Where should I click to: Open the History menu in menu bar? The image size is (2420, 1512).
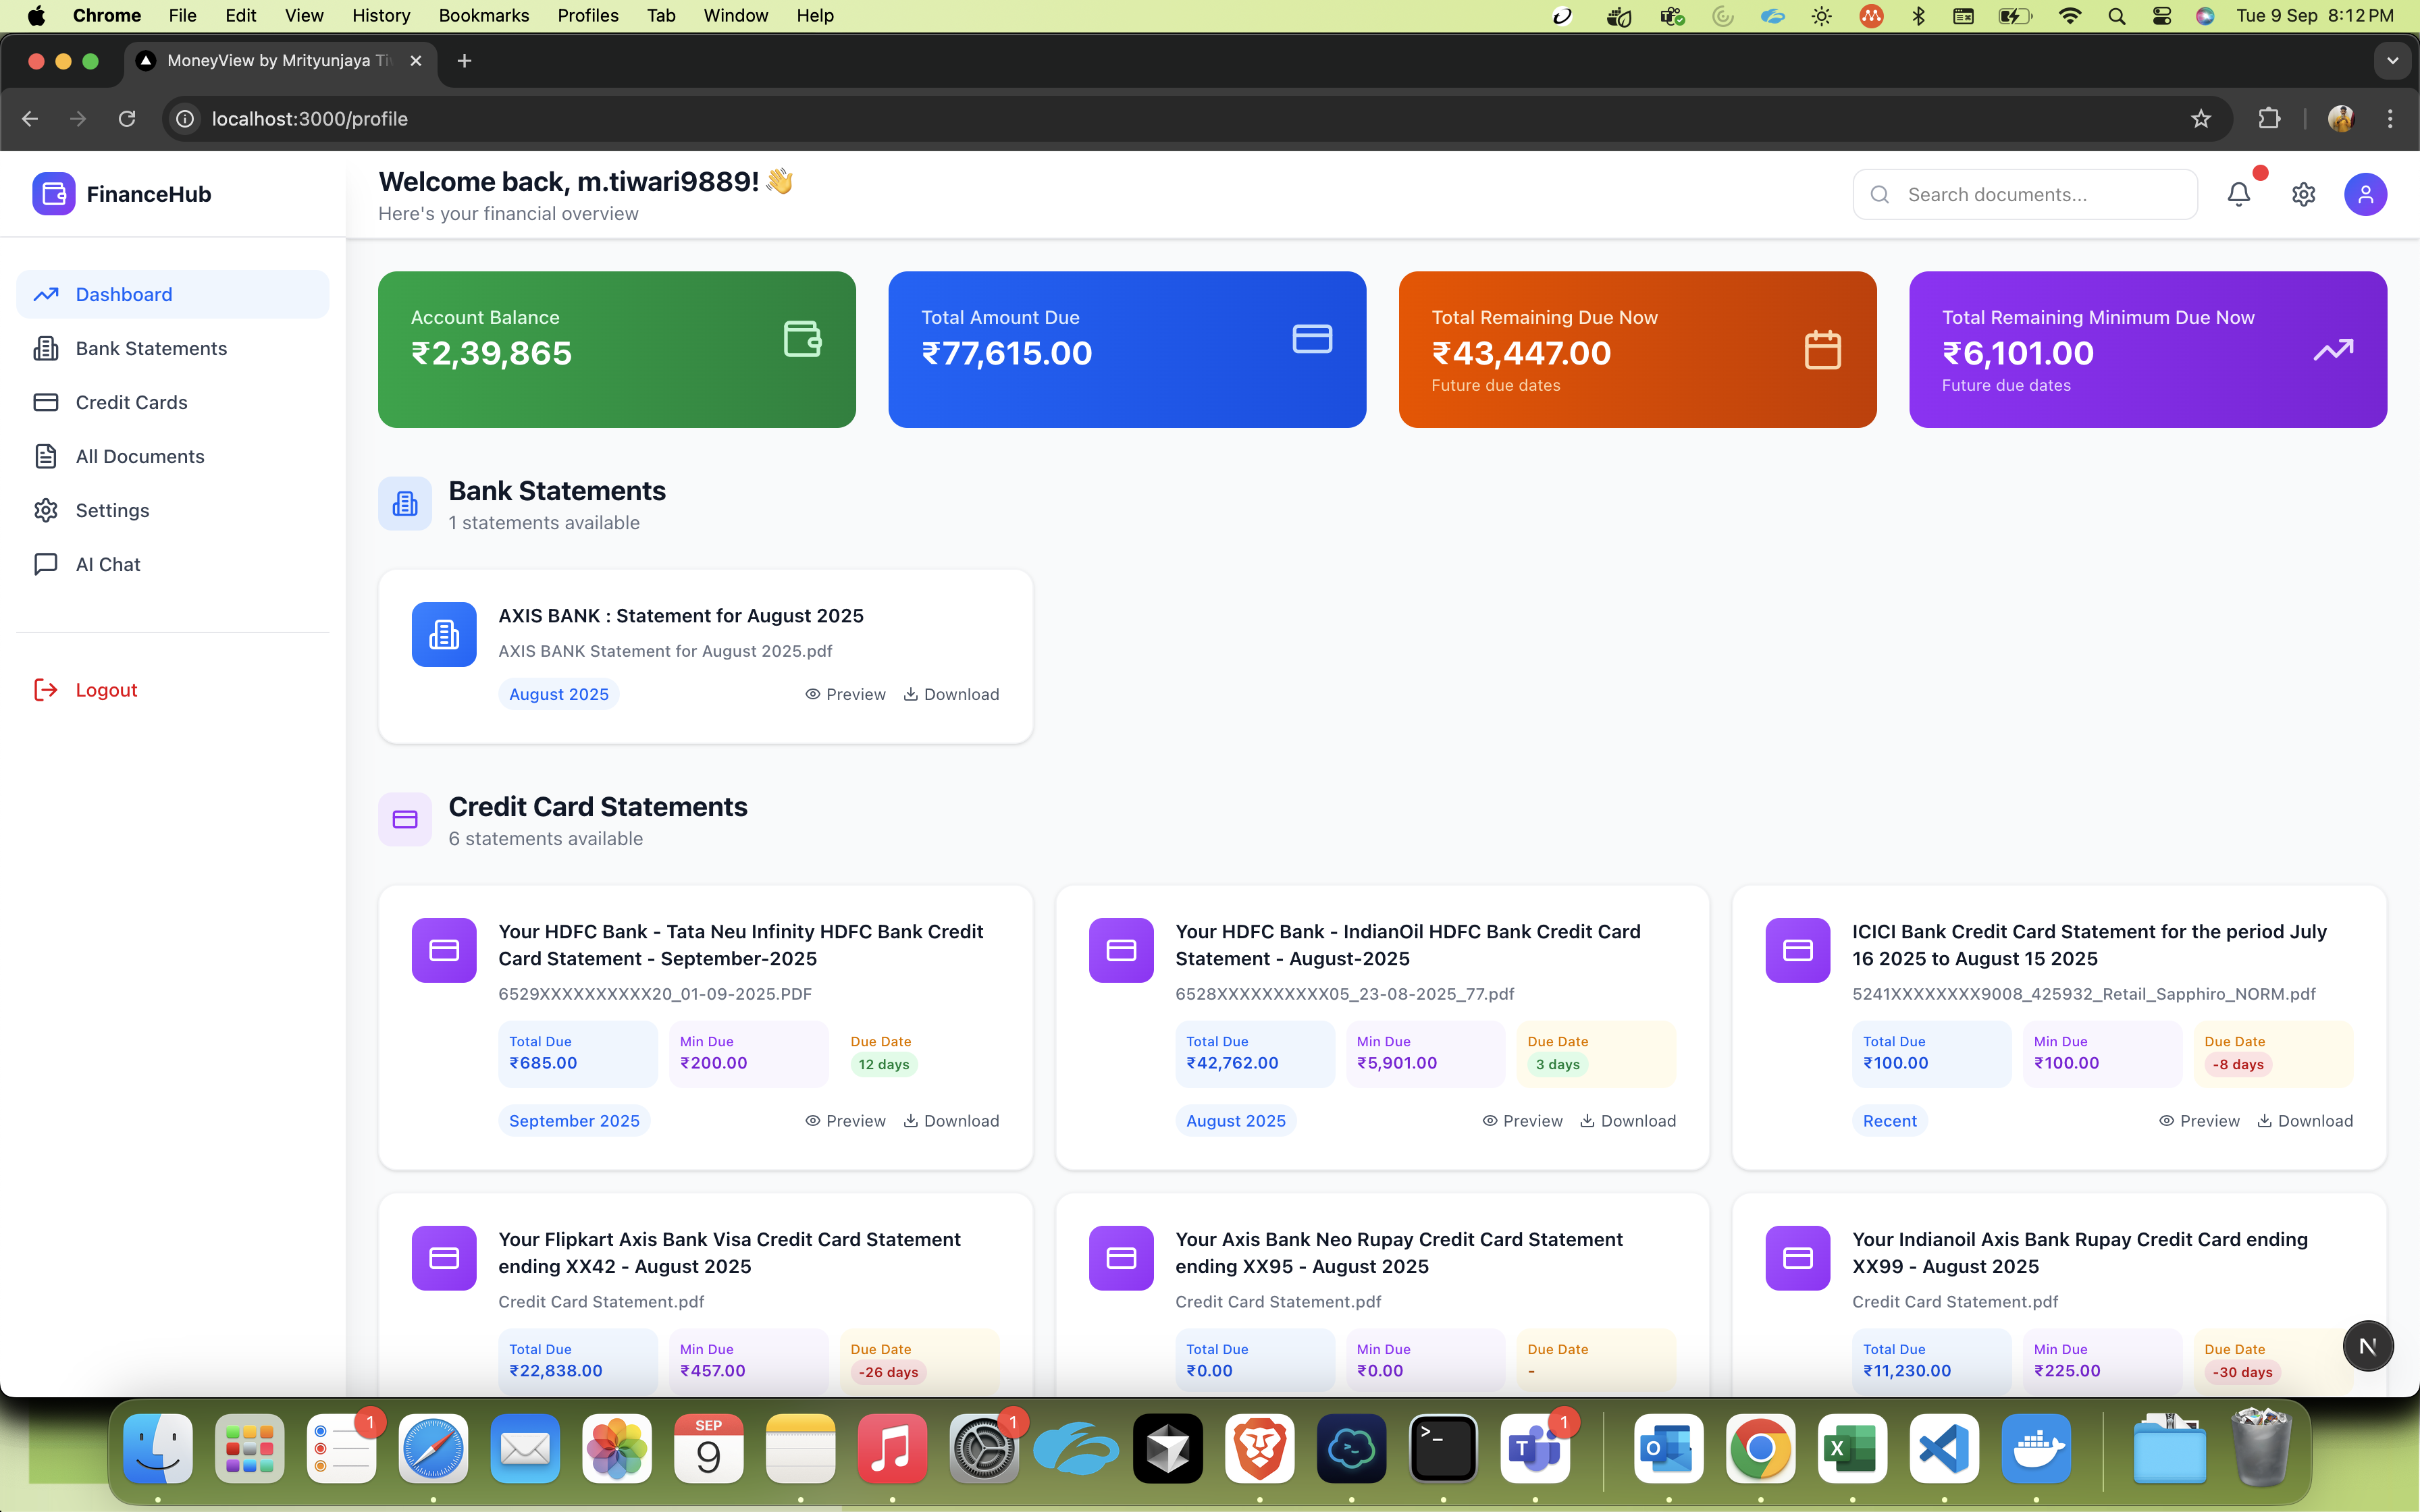click(381, 16)
